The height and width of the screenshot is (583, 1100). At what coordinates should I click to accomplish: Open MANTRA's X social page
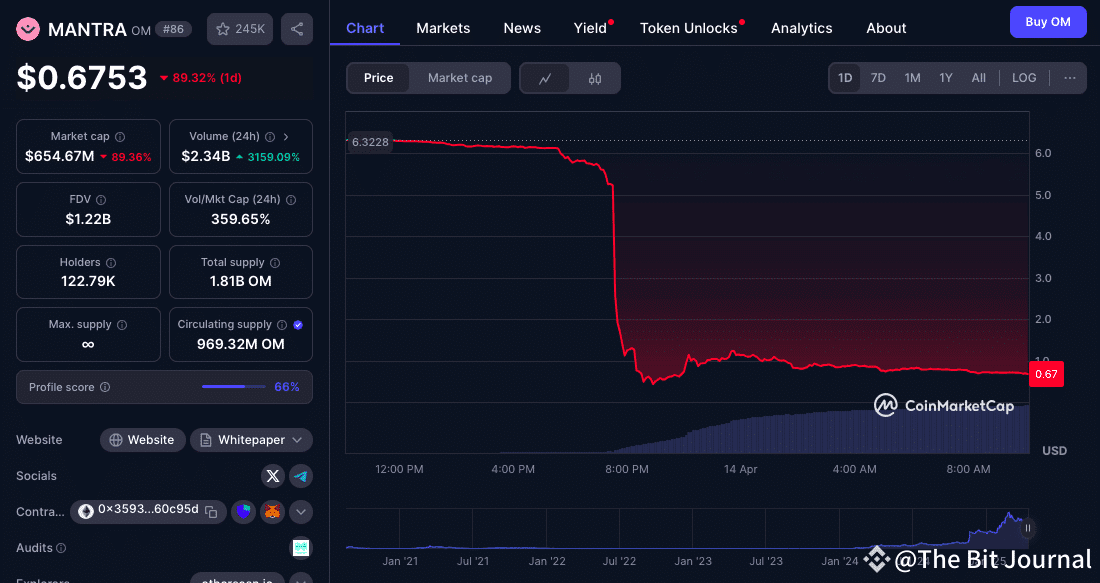coord(273,476)
